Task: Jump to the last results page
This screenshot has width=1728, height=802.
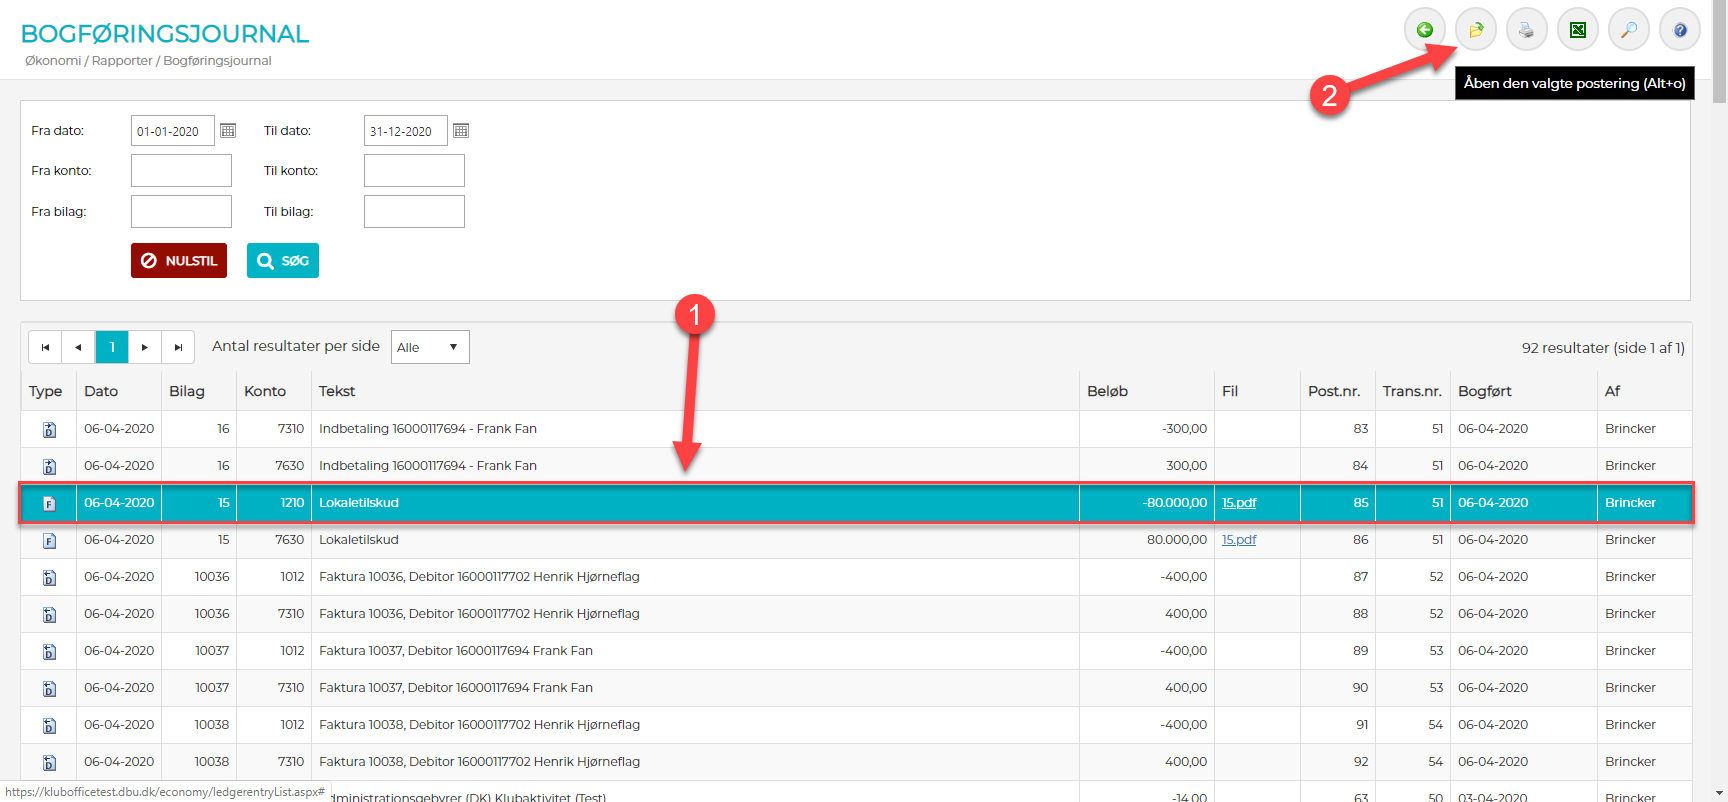Action: coord(178,347)
